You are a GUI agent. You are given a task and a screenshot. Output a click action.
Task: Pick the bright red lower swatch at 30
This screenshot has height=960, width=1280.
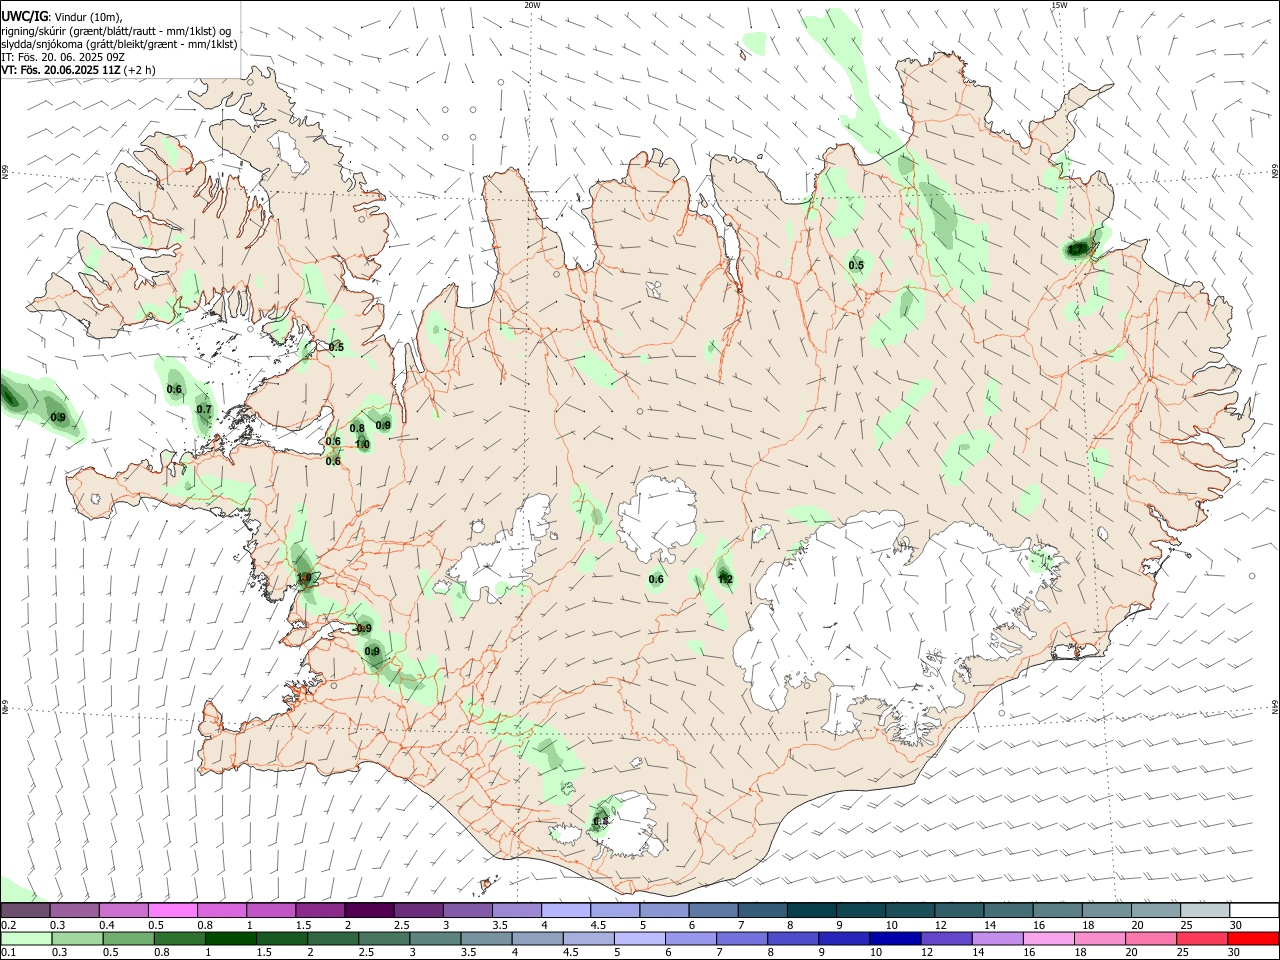click(1253, 939)
